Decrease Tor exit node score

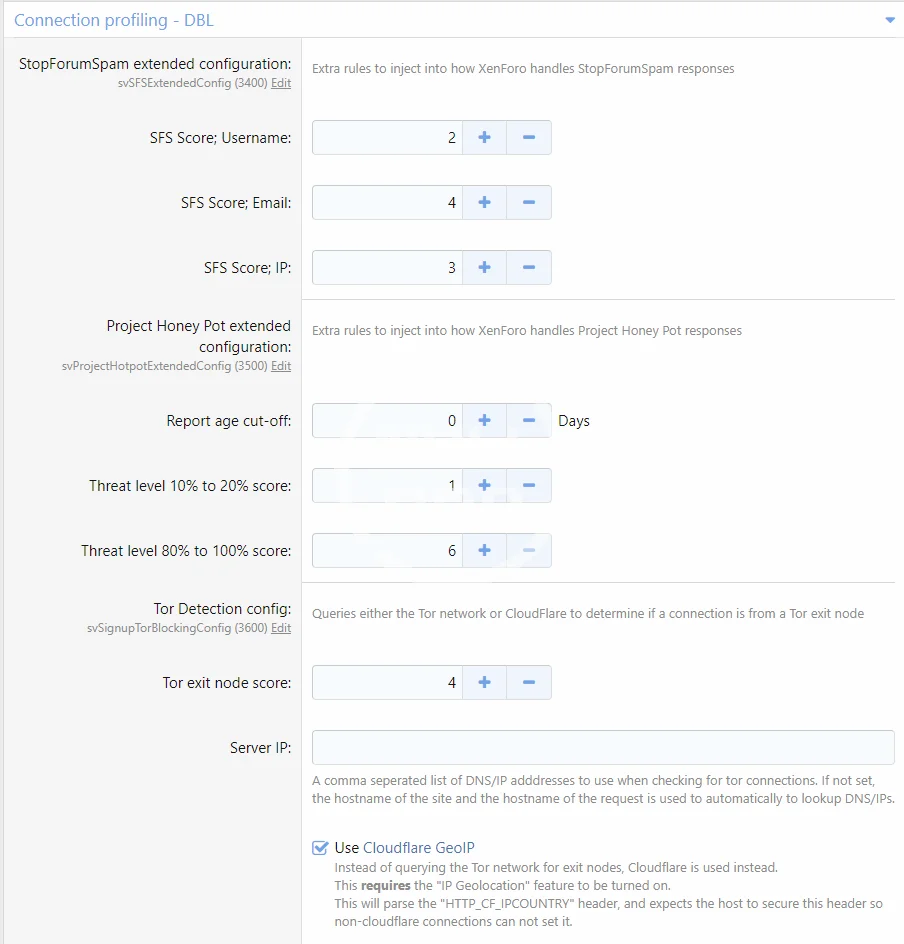click(x=529, y=683)
